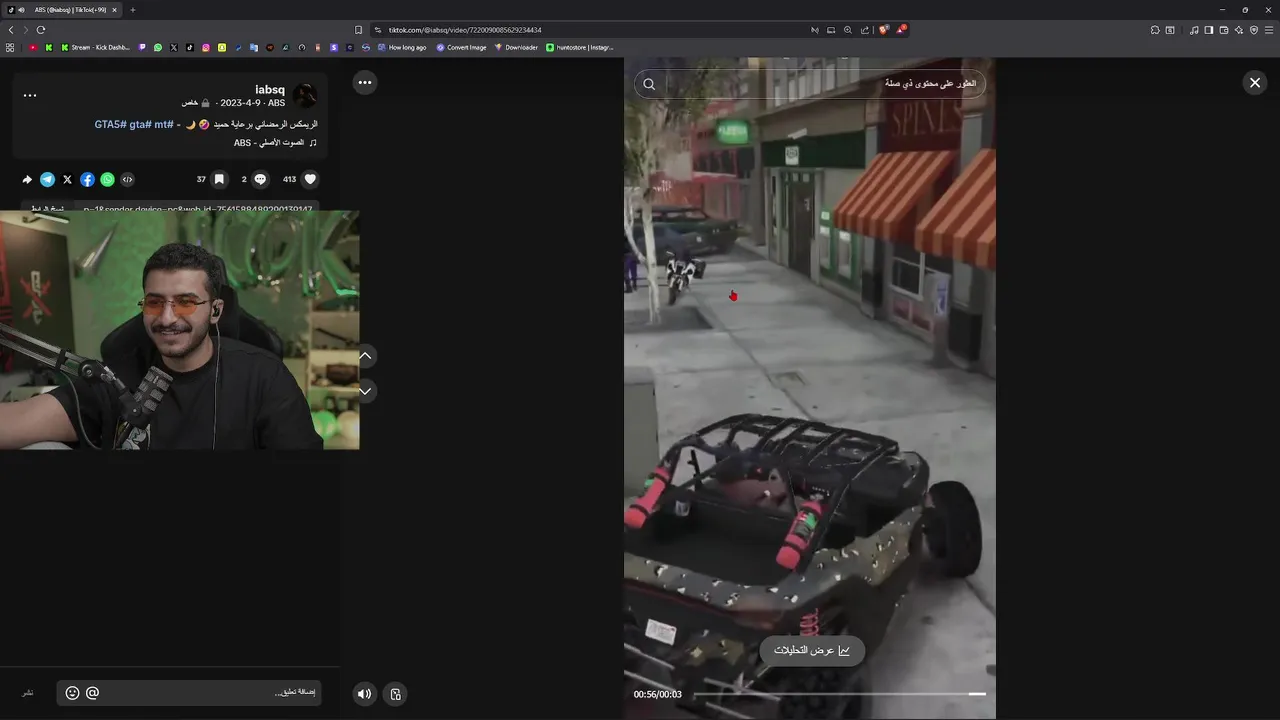The image size is (1280, 720).
Task: Open the Leo AI sparkle icon
Action: point(1239,30)
